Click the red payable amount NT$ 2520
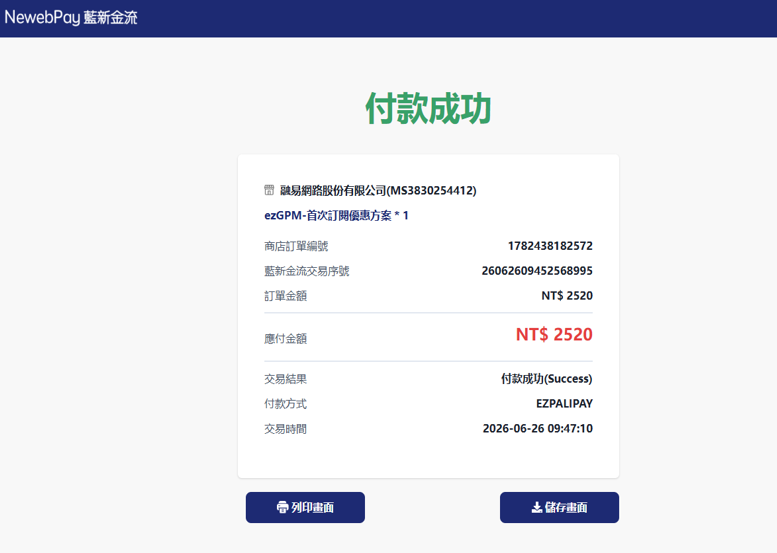 point(554,334)
